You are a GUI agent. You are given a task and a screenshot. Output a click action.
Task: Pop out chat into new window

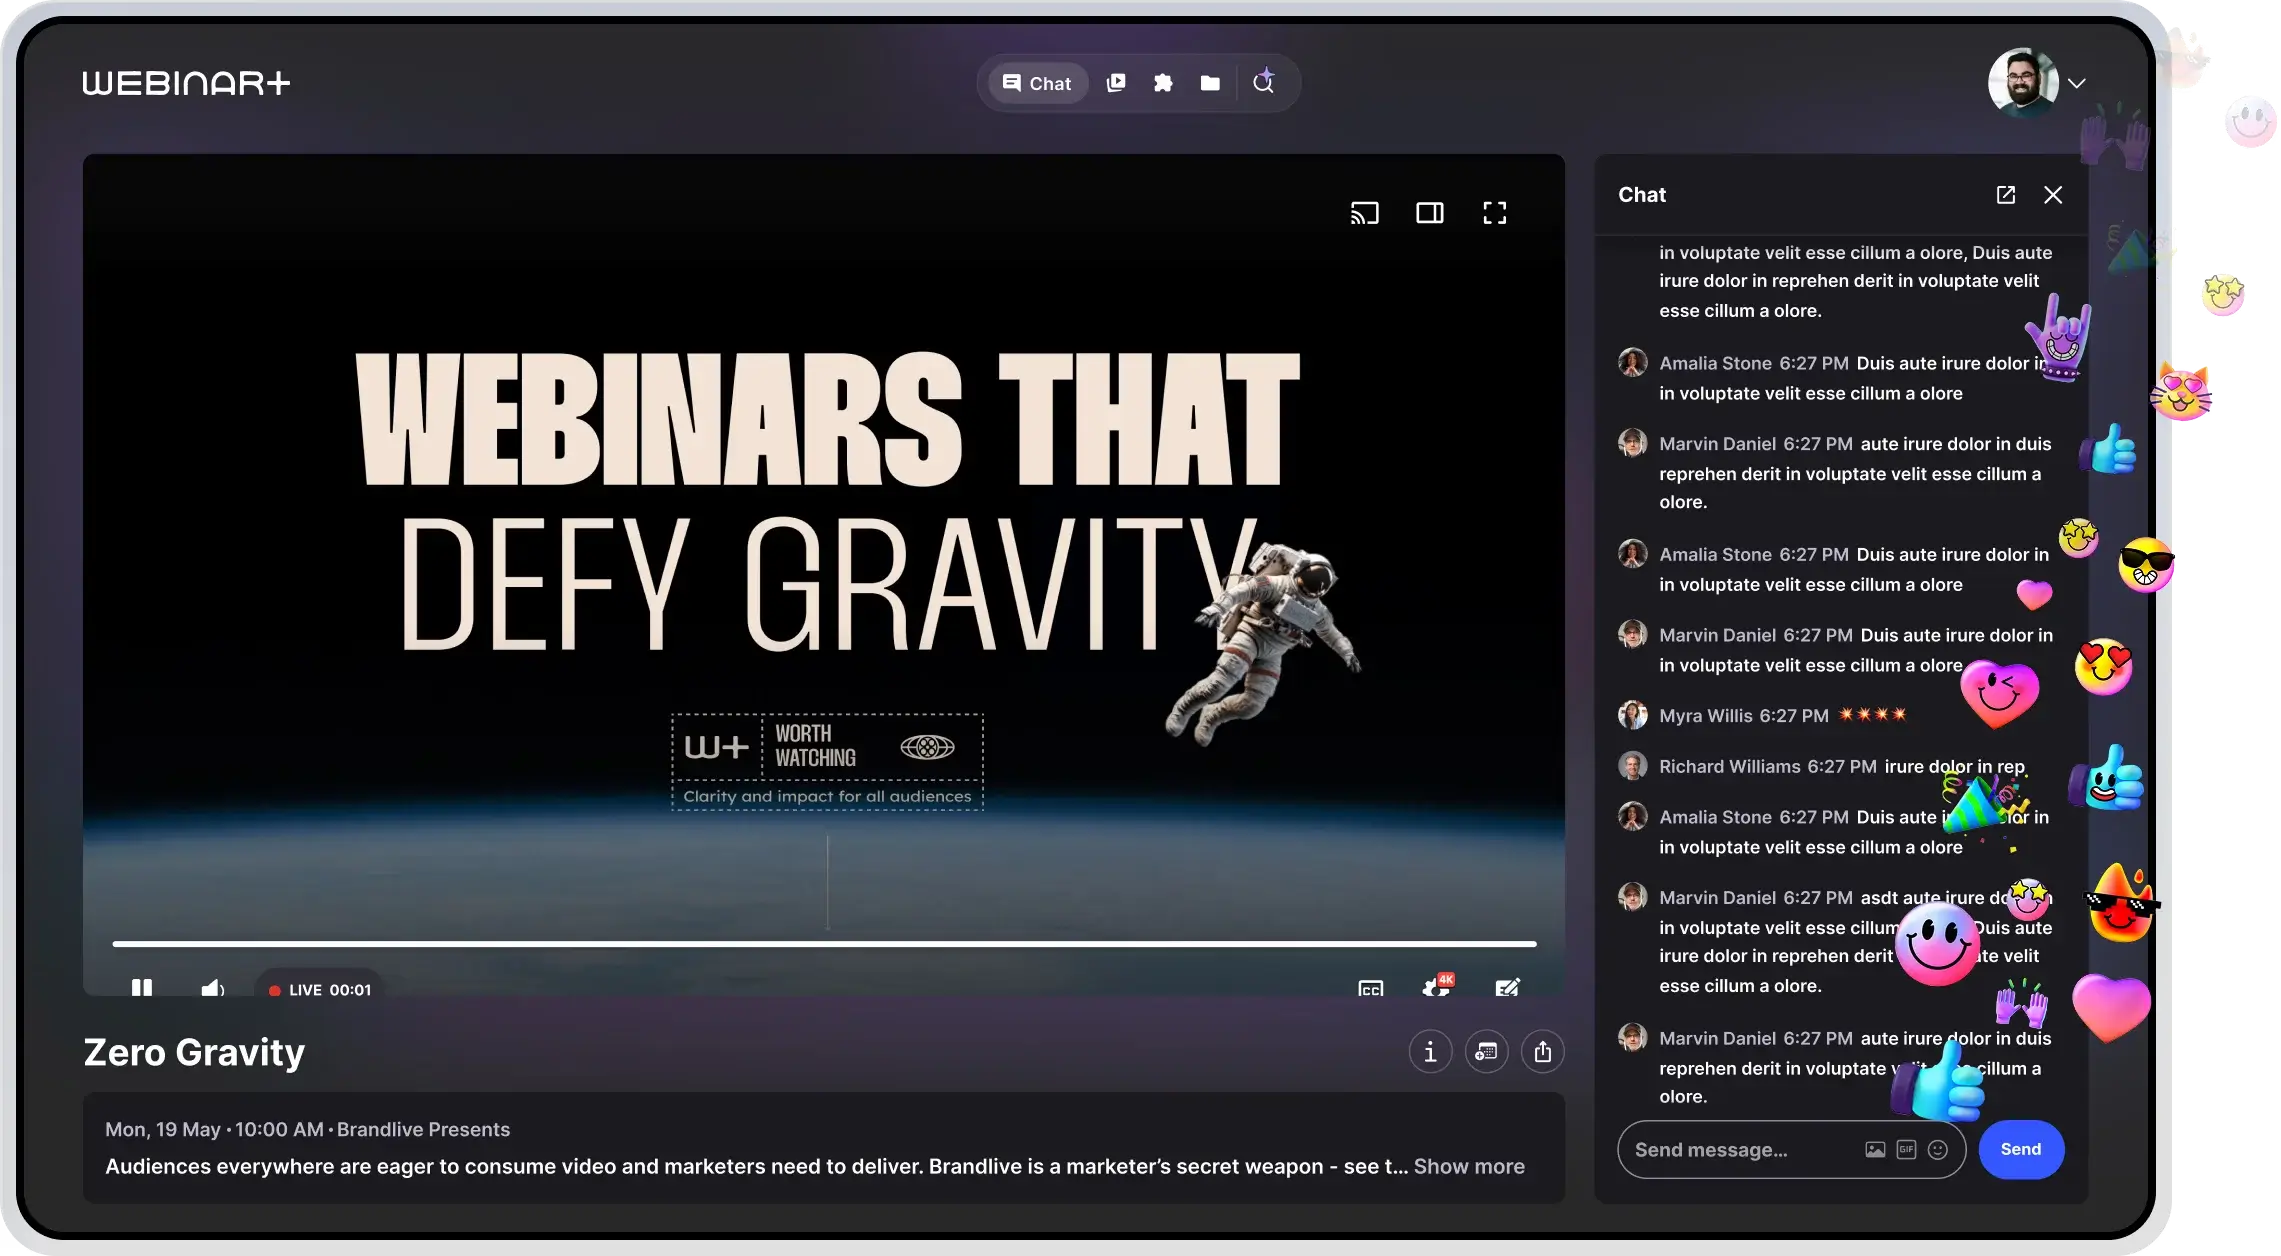pos(2006,195)
